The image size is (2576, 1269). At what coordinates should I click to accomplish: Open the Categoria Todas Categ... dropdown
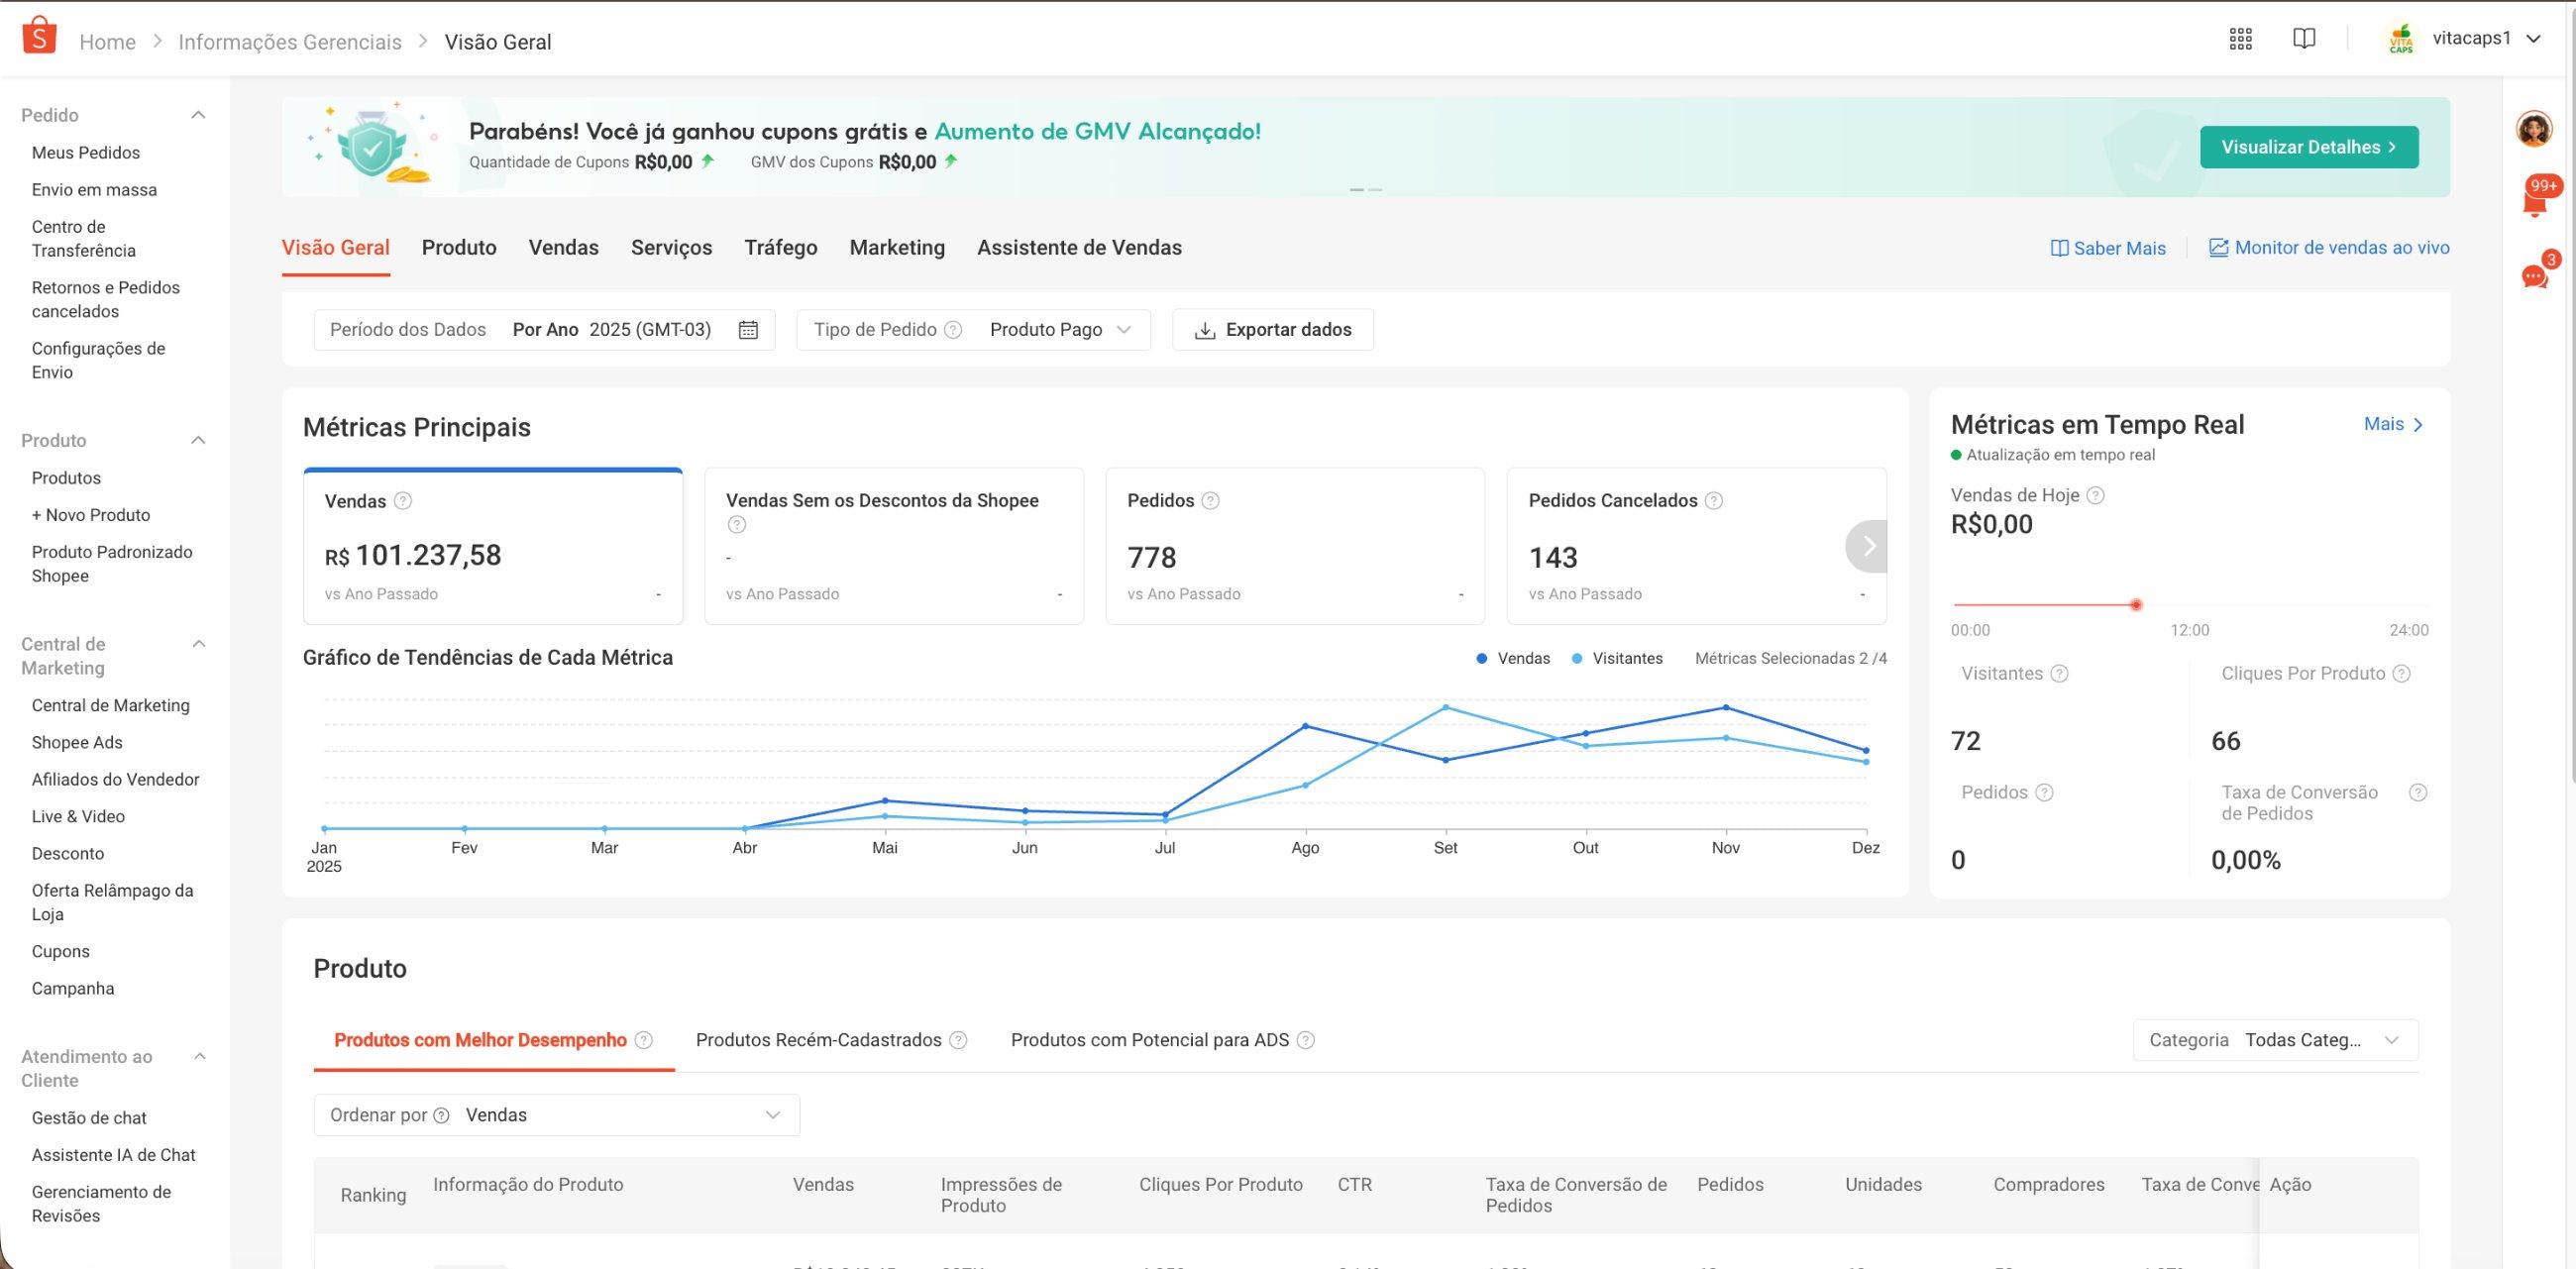[2276, 1040]
